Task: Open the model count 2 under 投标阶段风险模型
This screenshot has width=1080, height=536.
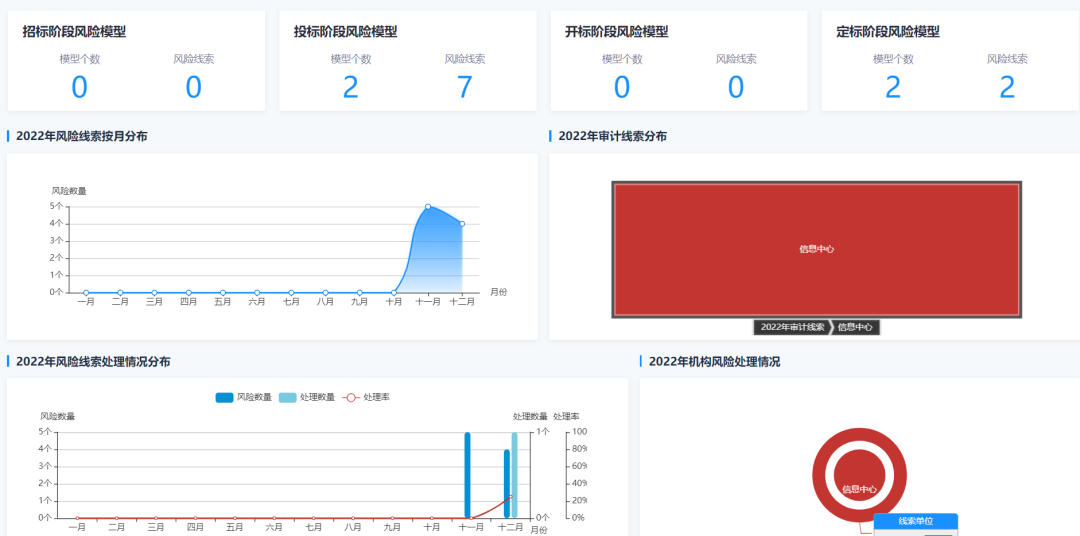Action: [350, 87]
